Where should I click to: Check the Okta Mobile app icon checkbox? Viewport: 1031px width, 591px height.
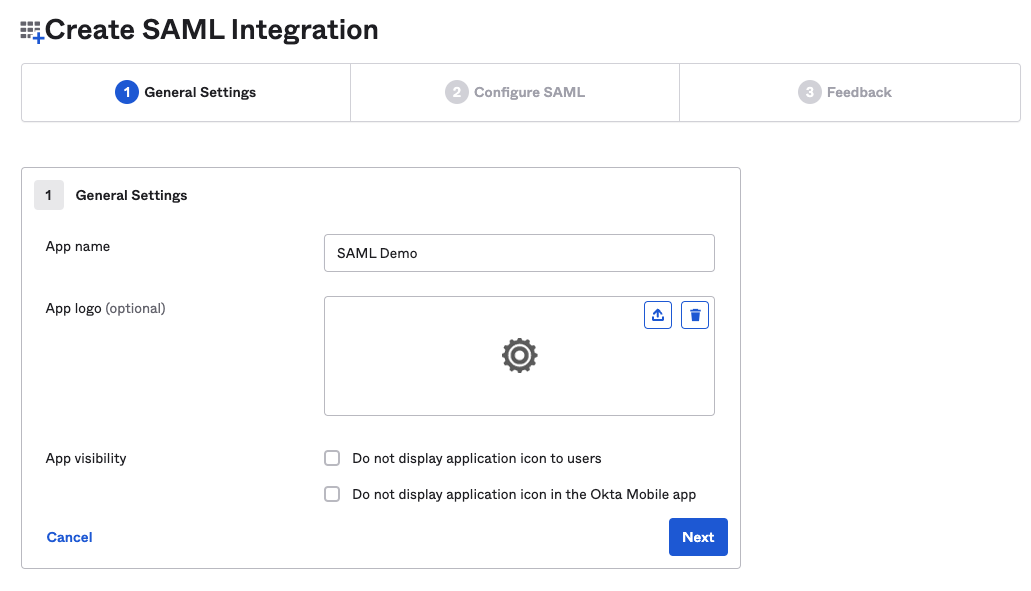[x=332, y=494]
